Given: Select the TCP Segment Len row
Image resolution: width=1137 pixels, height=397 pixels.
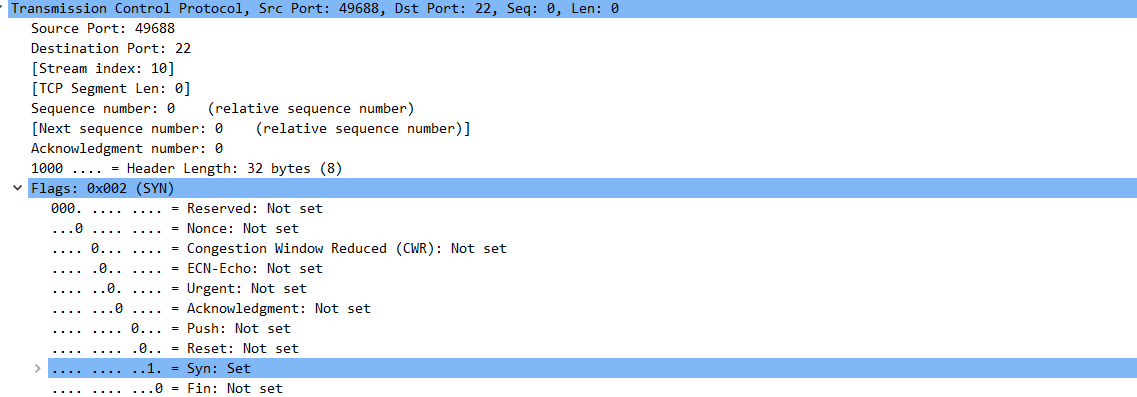Looking at the screenshot, I should pos(110,89).
